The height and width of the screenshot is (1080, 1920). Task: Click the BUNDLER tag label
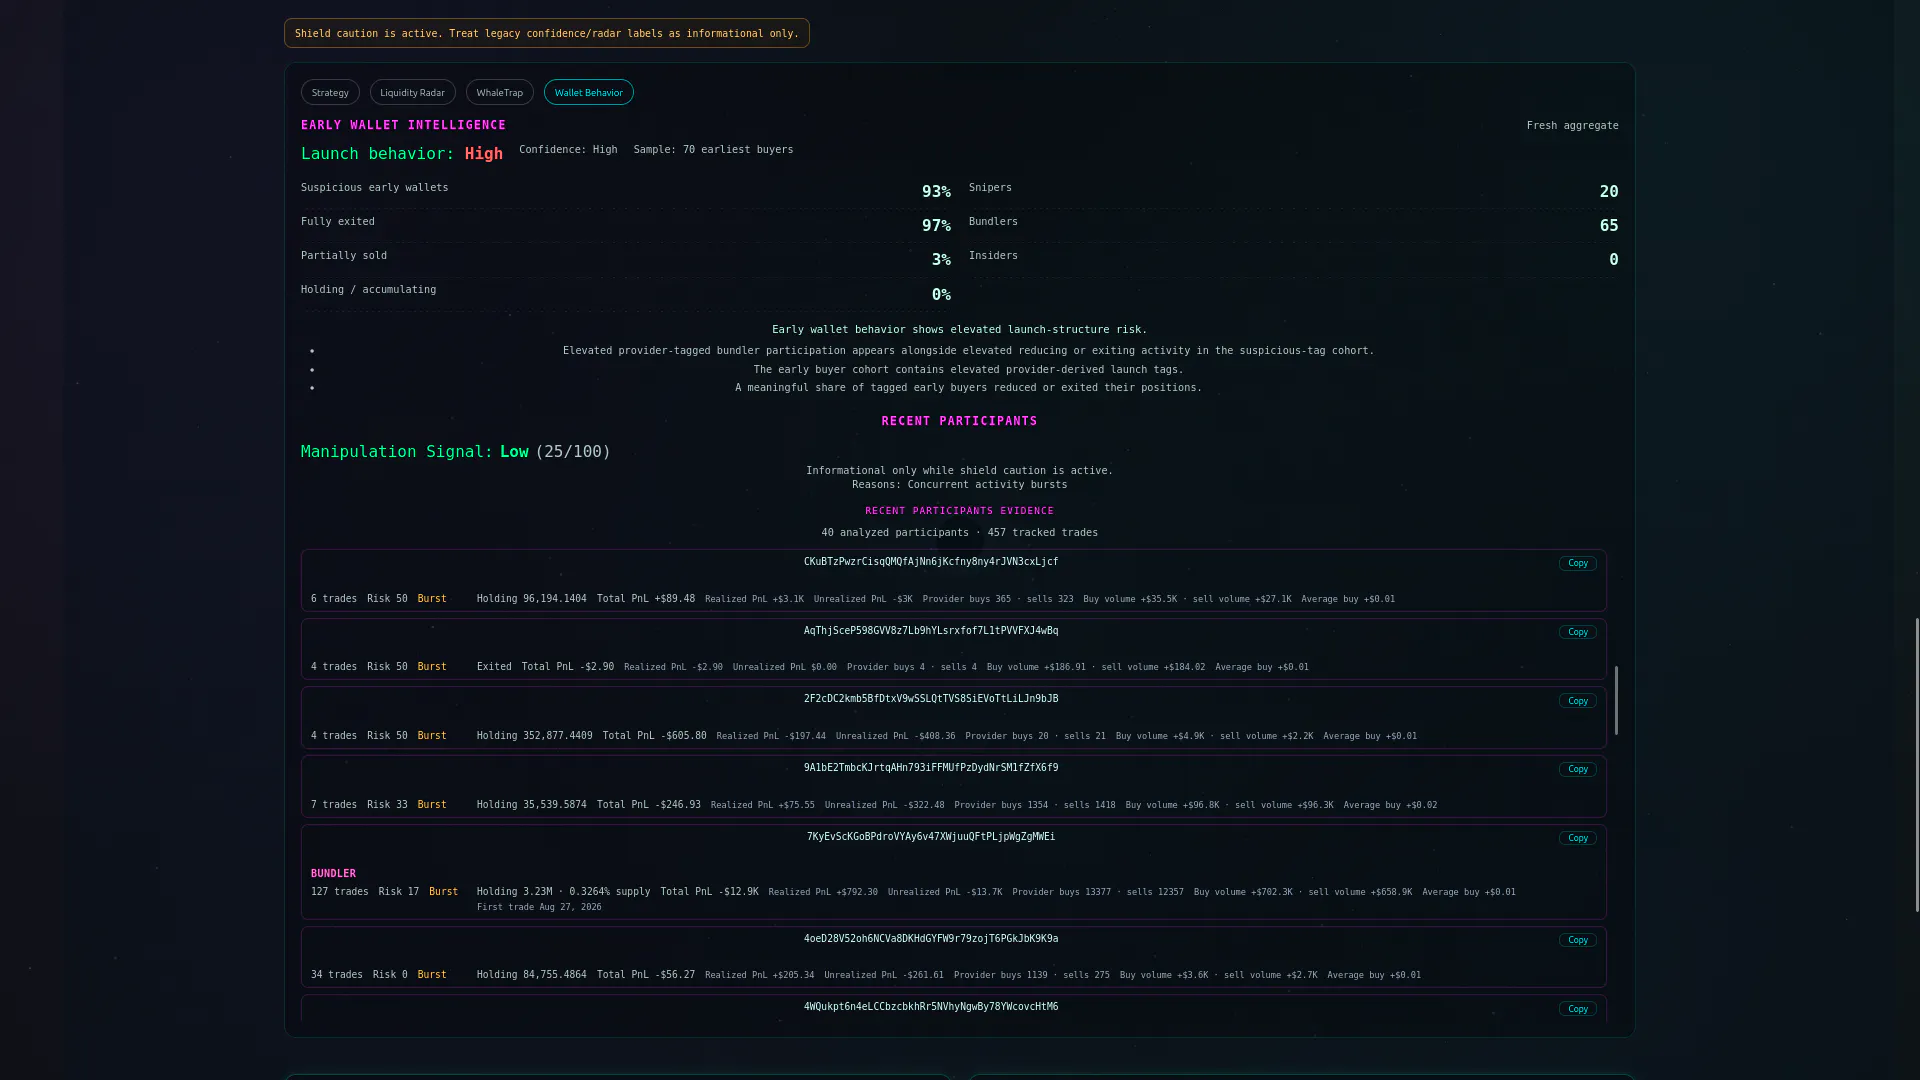(x=333, y=874)
